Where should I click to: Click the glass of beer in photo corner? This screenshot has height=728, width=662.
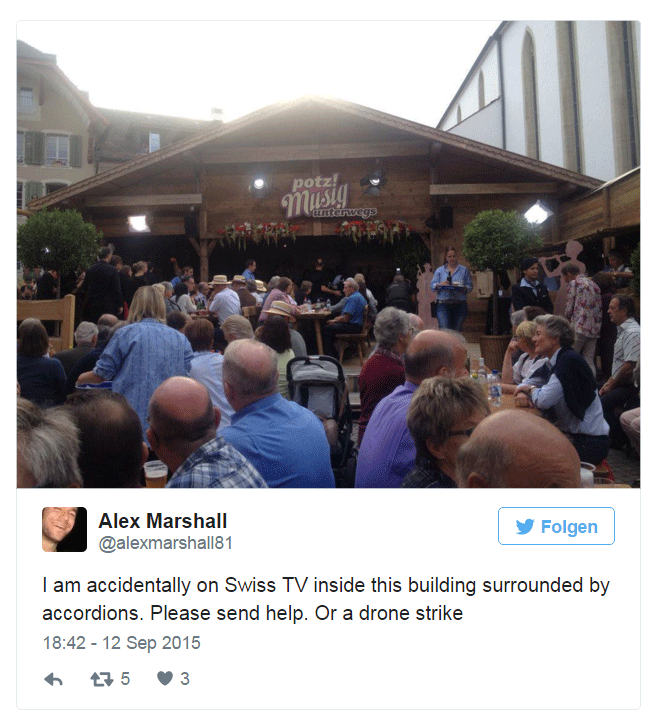coord(156,474)
